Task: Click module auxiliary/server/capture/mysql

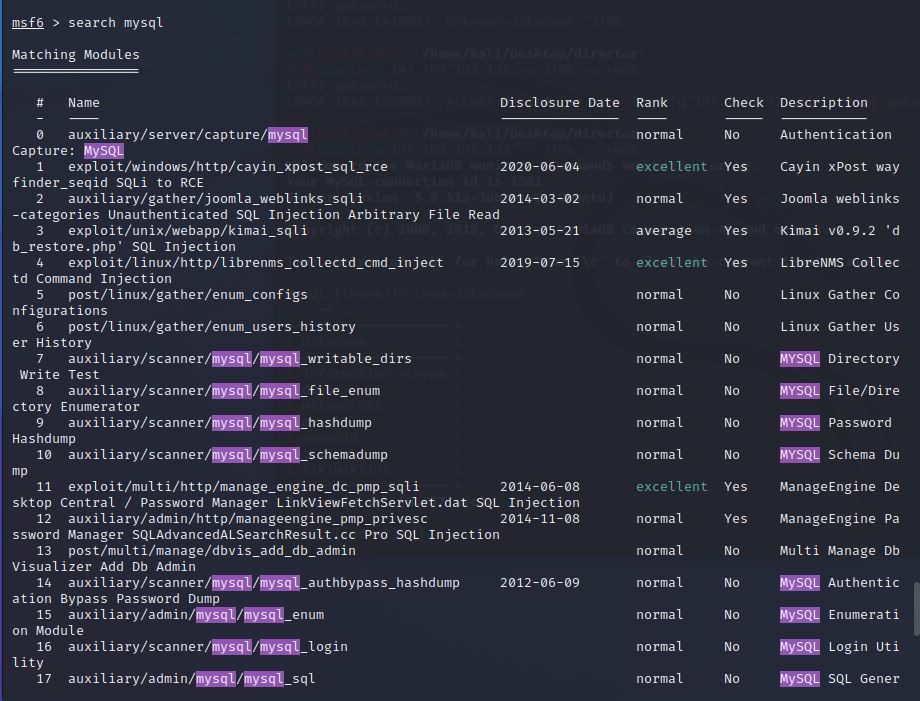Action: click(188, 135)
